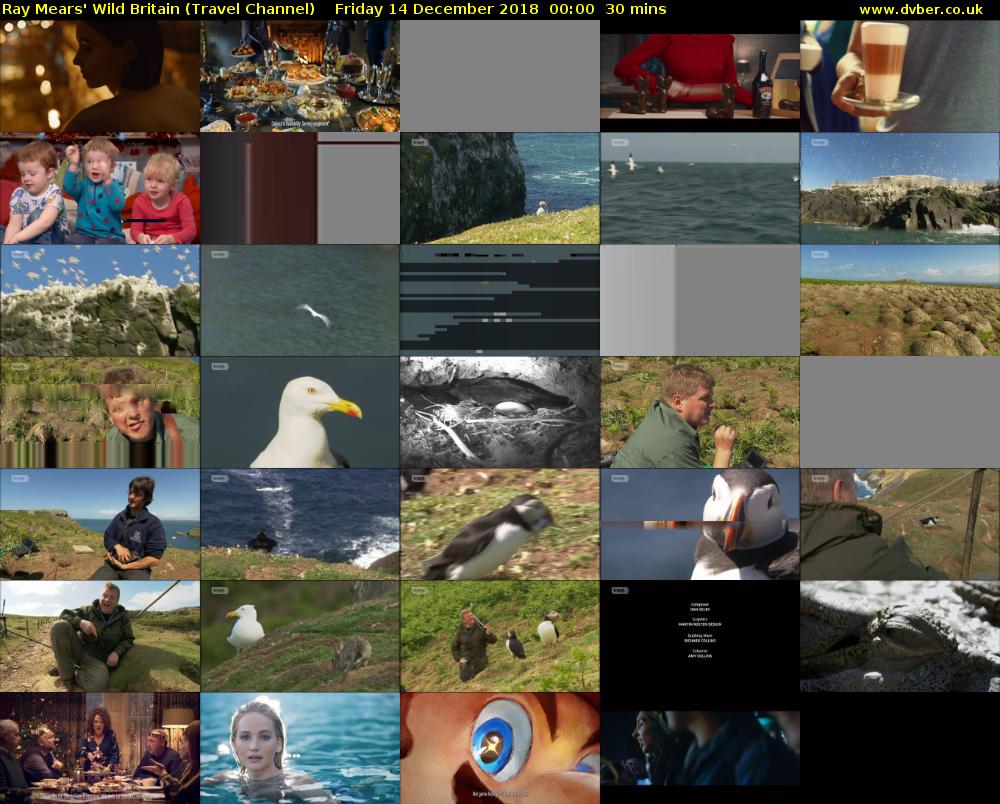Click the dinner party table thumbnail
Image resolution: width=1000 pixels, height=804 pixels.
pos(99,749)
